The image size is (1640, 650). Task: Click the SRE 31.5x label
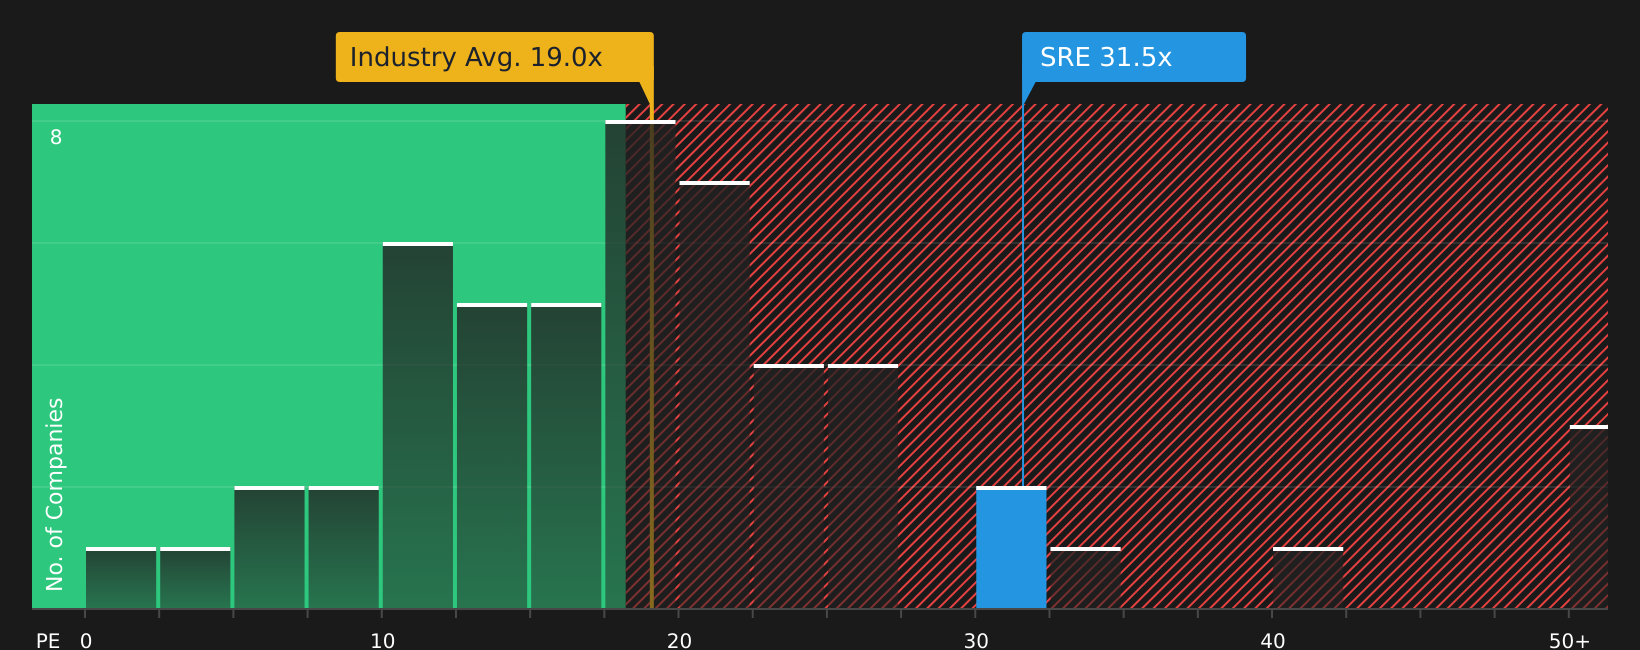click(x=1133, y=57)
